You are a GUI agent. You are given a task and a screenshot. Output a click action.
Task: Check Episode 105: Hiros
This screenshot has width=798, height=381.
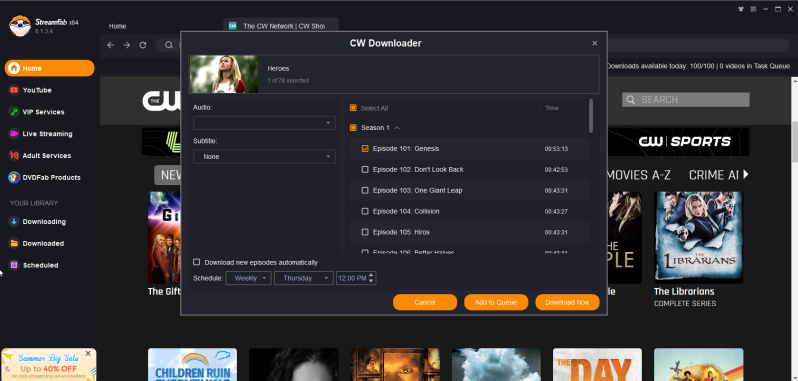(364, 232)
